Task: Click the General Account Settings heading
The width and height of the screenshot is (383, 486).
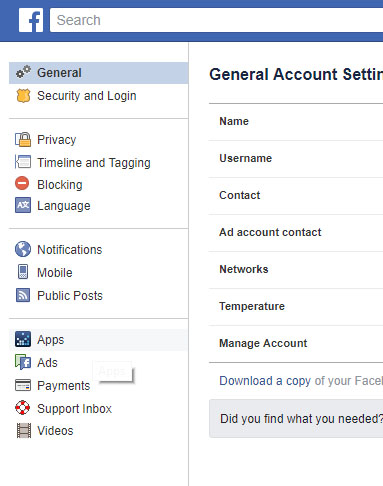Action: [296, 74]
